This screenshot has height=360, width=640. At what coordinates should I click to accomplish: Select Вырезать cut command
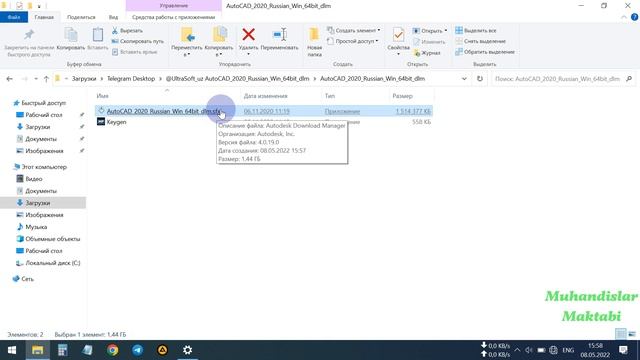[x=127, y=31]
